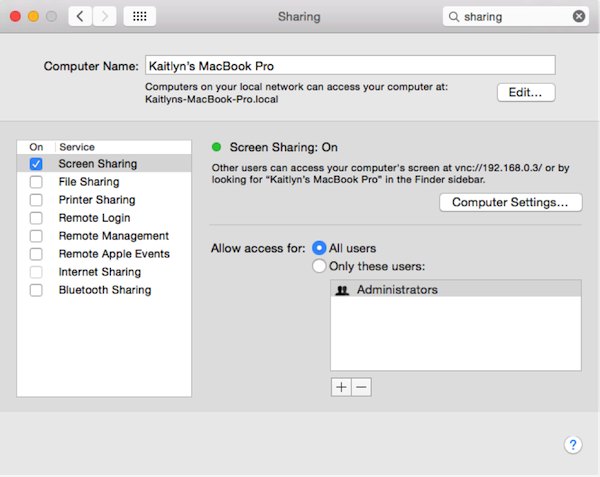Select the Internet Sharing service row
The height and width of the screenshot is (477, 600).
[104, 272]
